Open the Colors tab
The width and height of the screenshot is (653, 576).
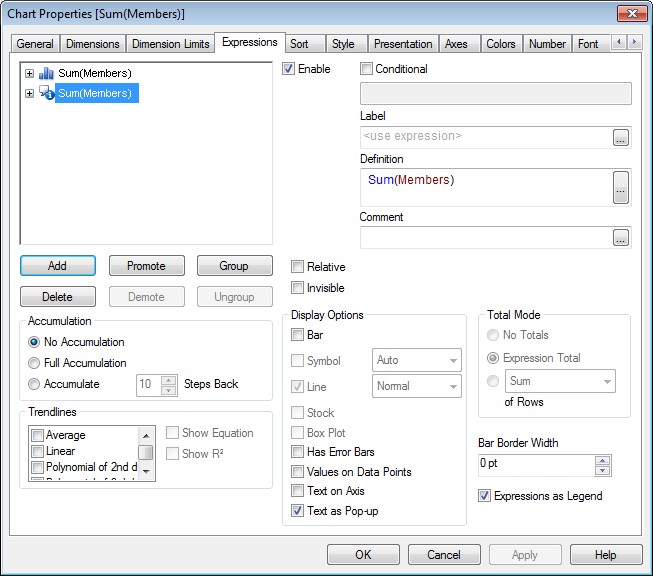pyautogui.click(x=501, y=44)
